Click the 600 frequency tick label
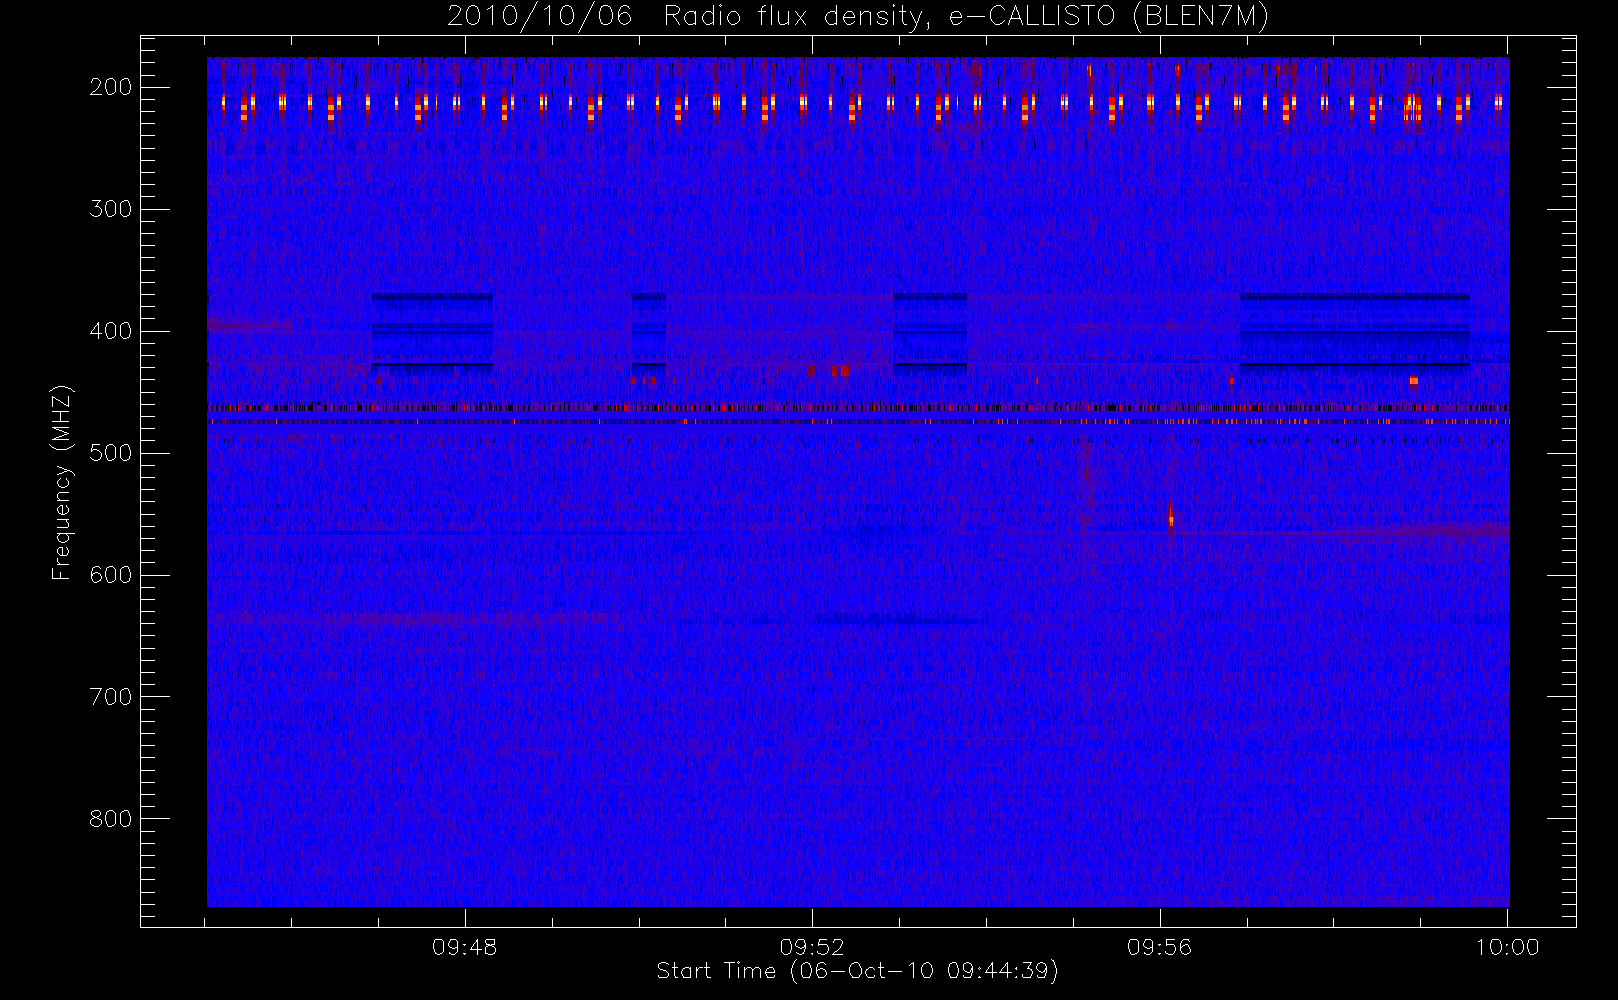The width and height of the screenshot is (1618, 1000). click(x=111, y=575)
